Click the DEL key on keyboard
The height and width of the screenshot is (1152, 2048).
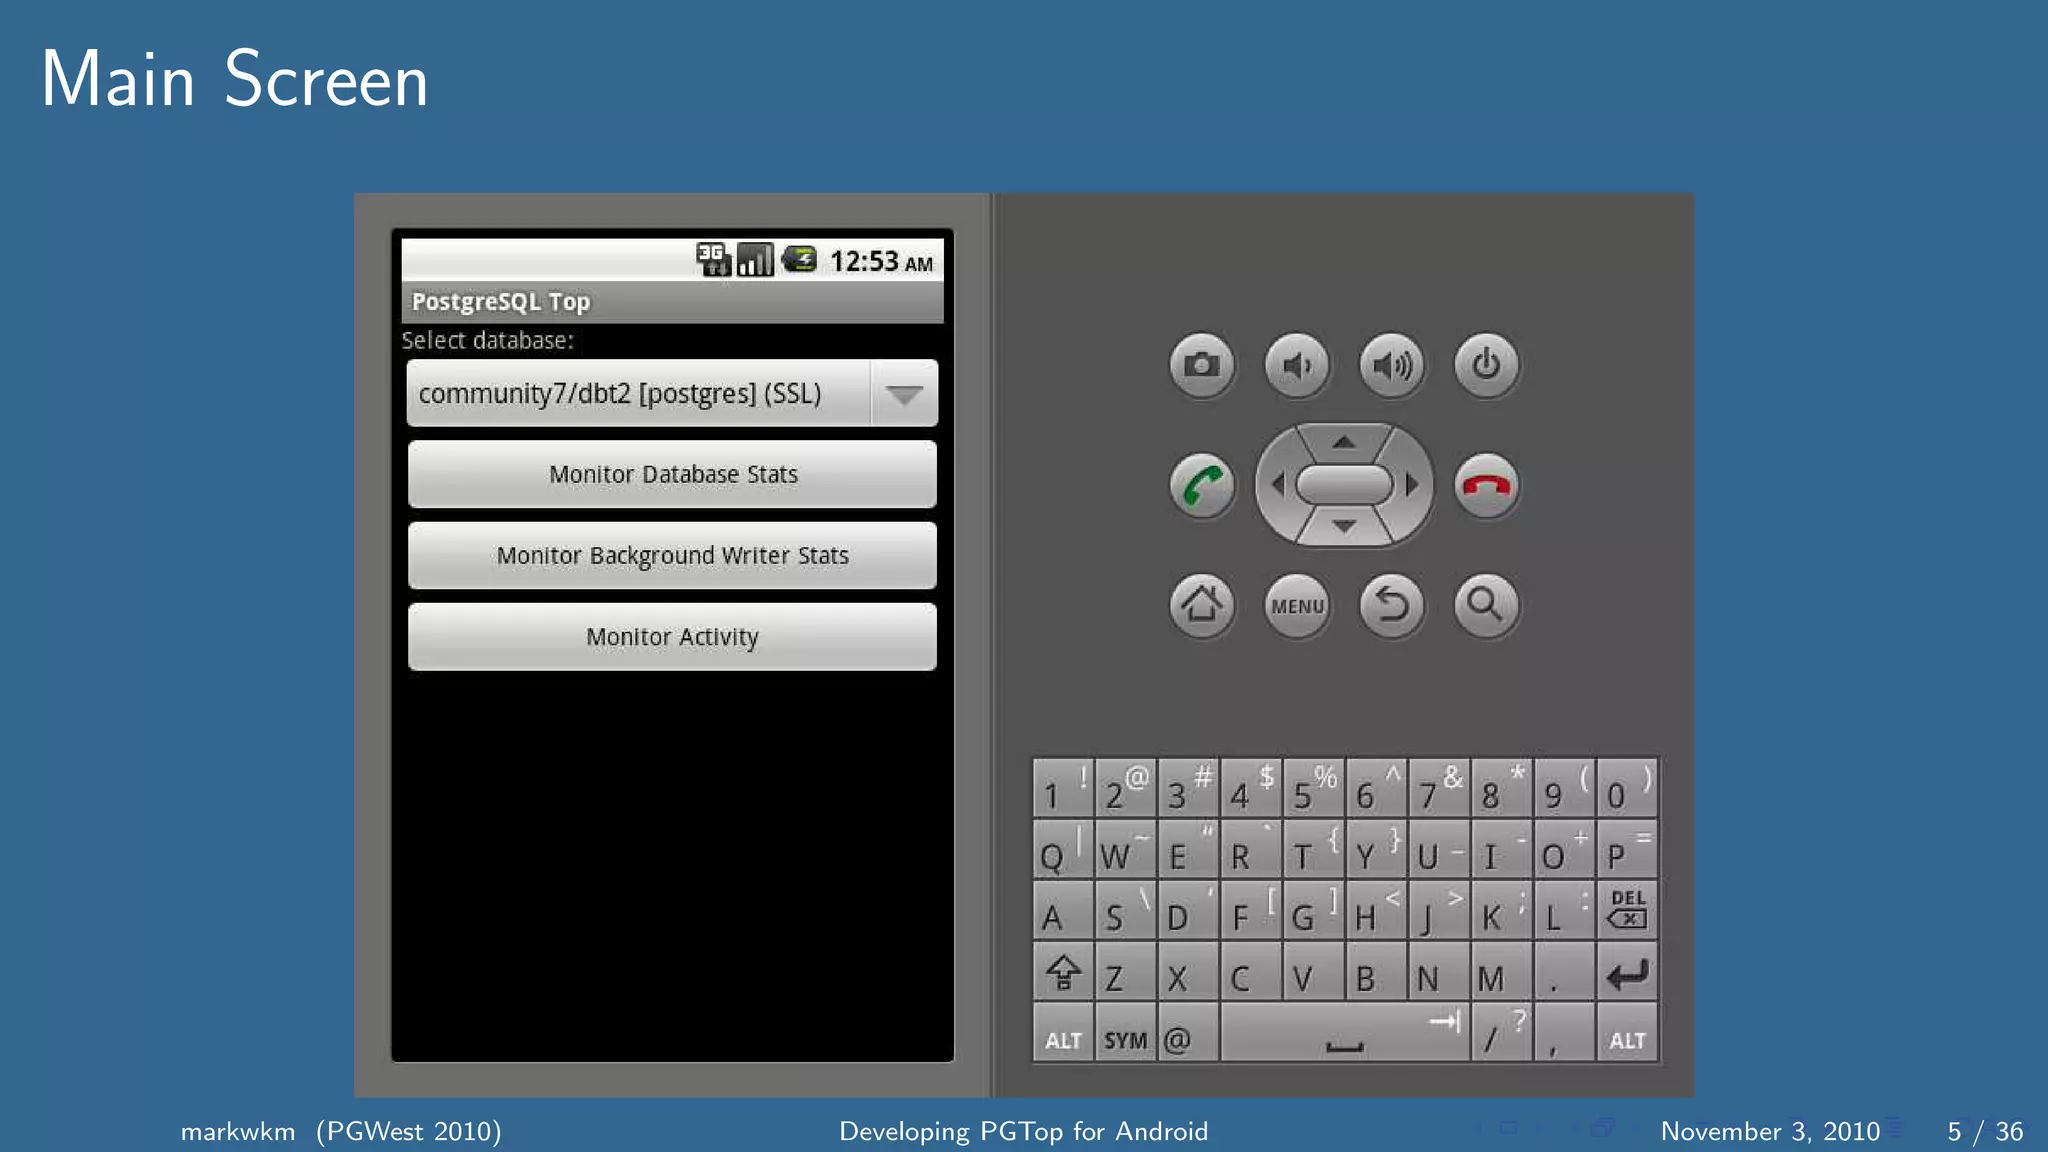[1627, 909]
